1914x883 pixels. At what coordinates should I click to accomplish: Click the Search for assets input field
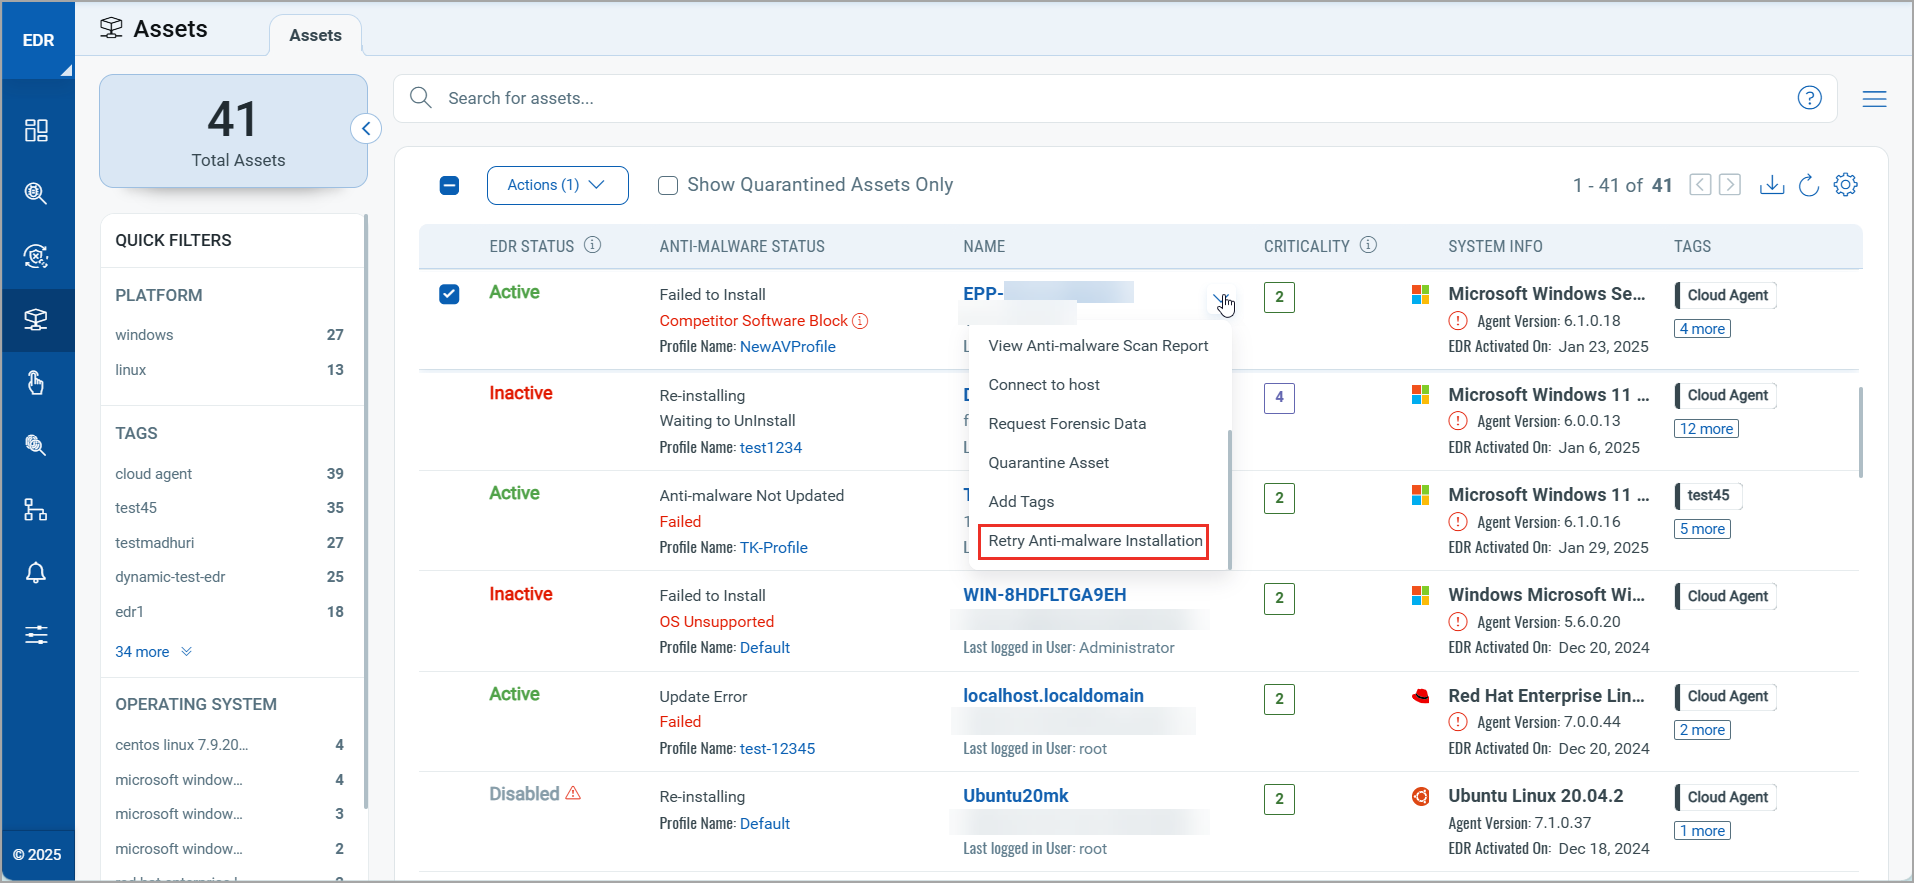point(1100,98)
